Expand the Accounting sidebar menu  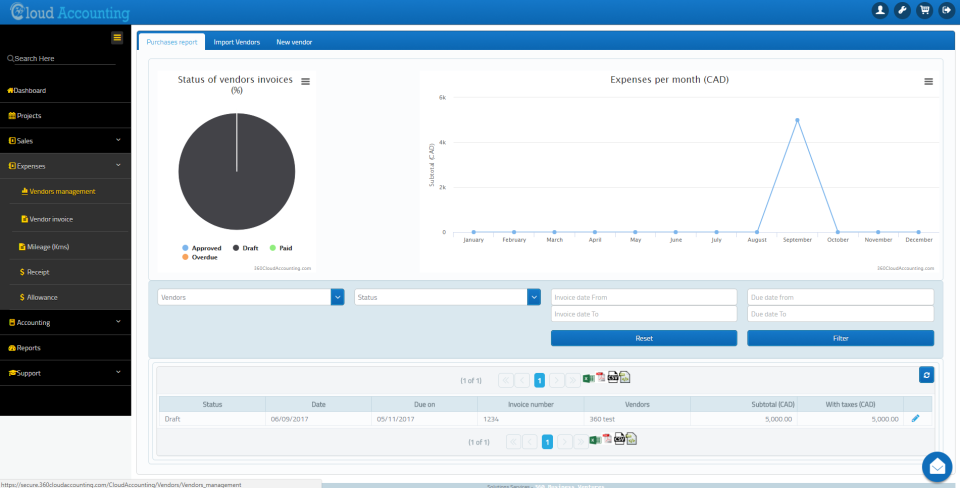point(66,322)
